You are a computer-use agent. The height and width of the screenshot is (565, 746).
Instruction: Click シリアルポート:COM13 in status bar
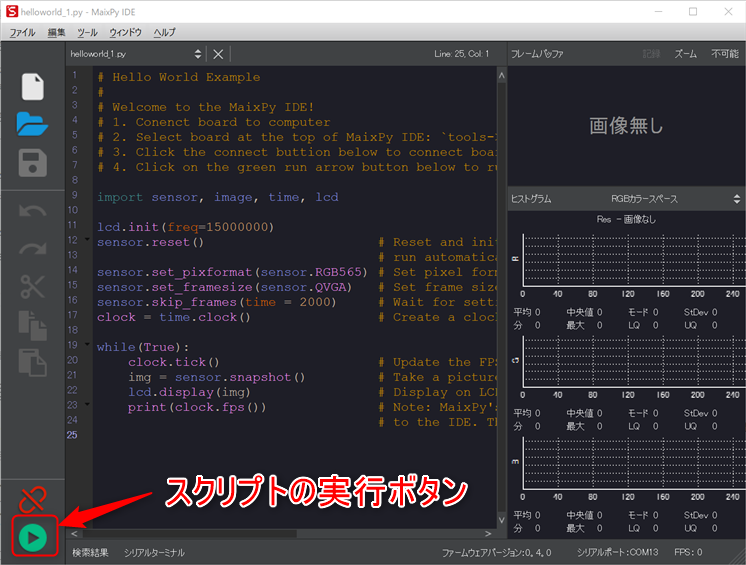point(618,553)
